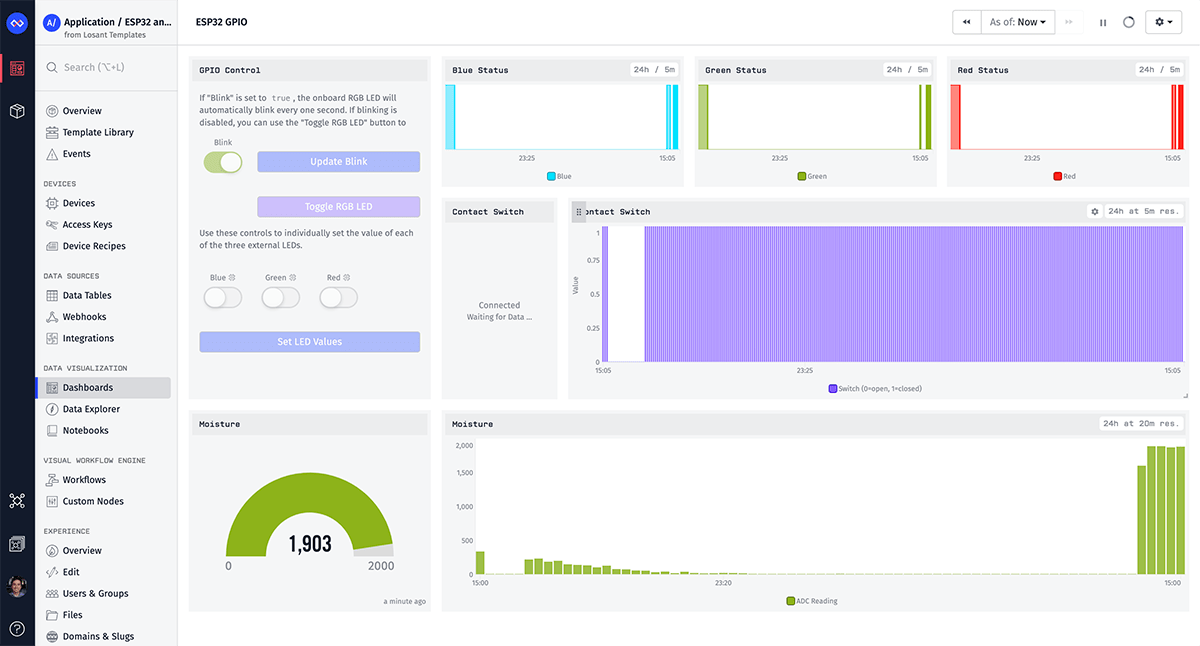Click the Losant logo in the rail
The height and width of the screenshot is (646, 1200).
[17, 22]
